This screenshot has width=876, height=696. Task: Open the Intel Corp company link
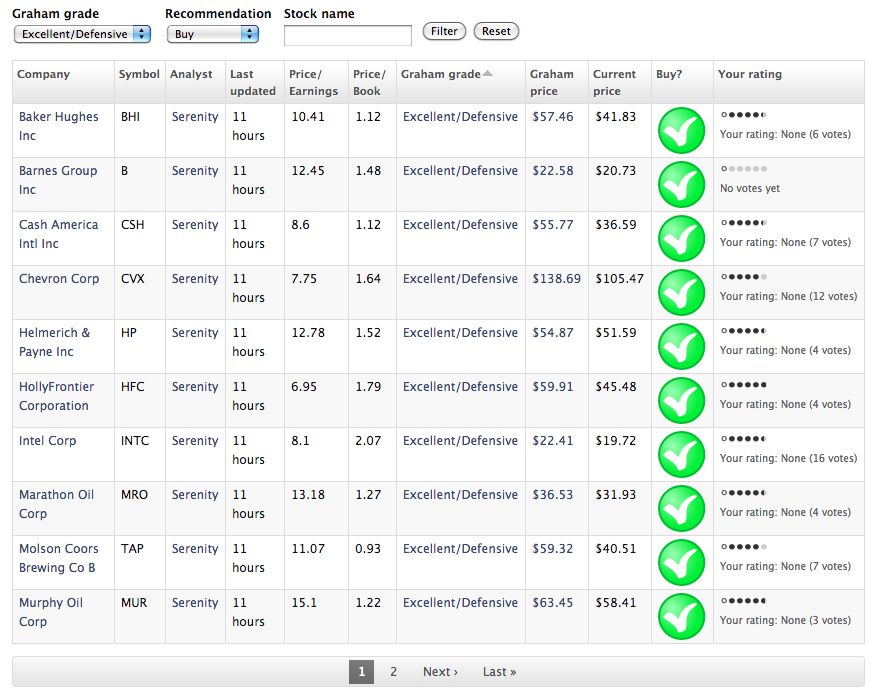47,441
